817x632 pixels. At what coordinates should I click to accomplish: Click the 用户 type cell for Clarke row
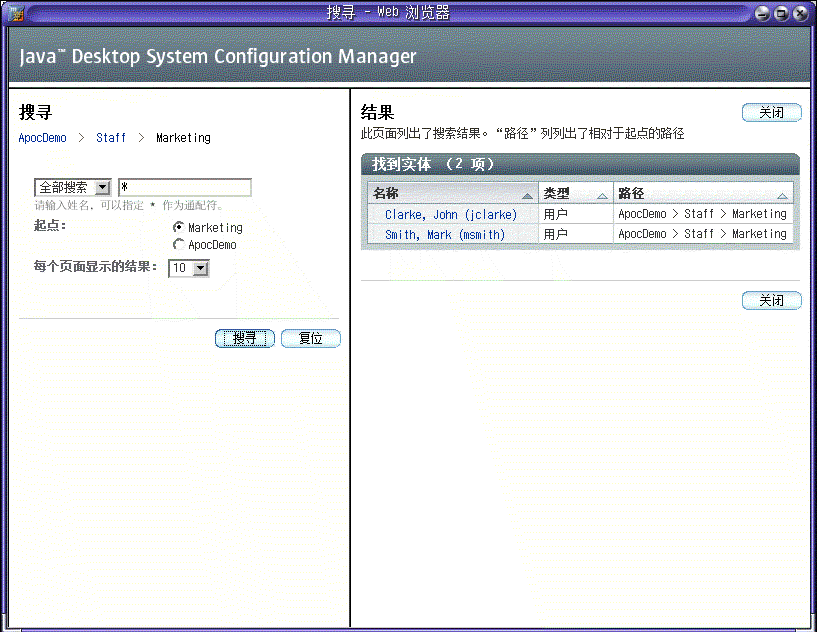point(576,214)
